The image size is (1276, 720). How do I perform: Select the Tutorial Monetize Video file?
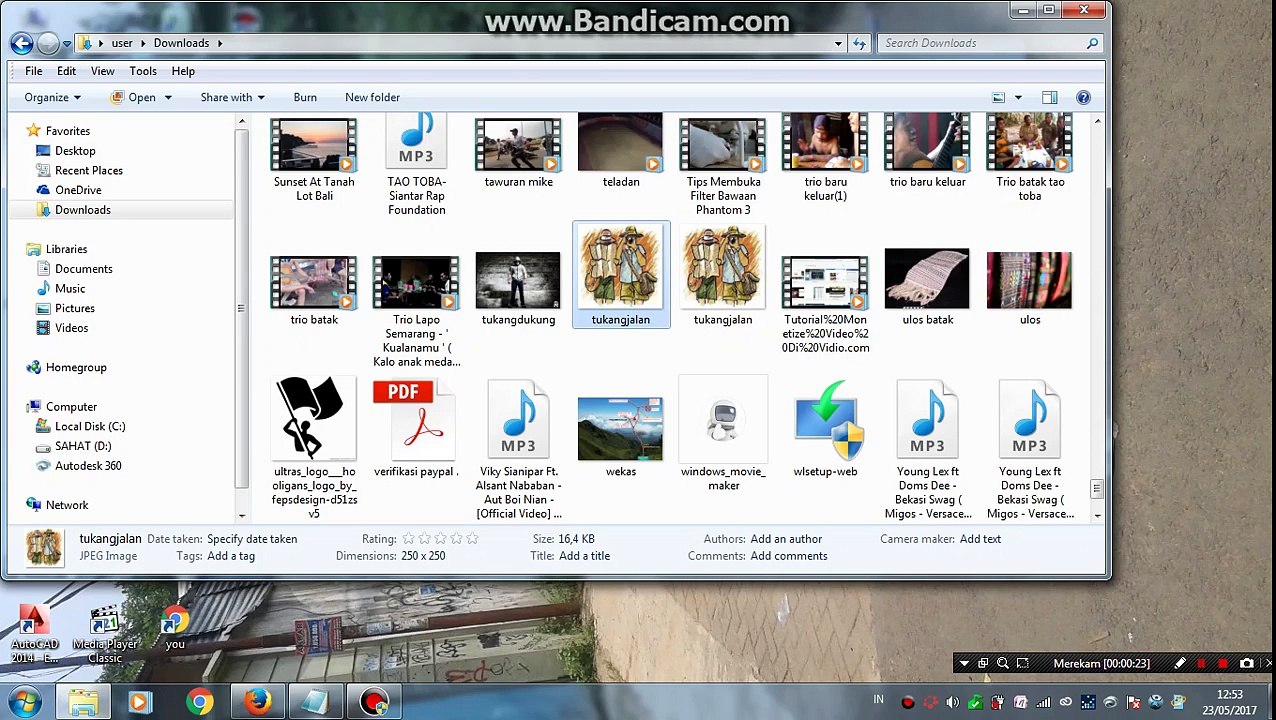point(825,303)
